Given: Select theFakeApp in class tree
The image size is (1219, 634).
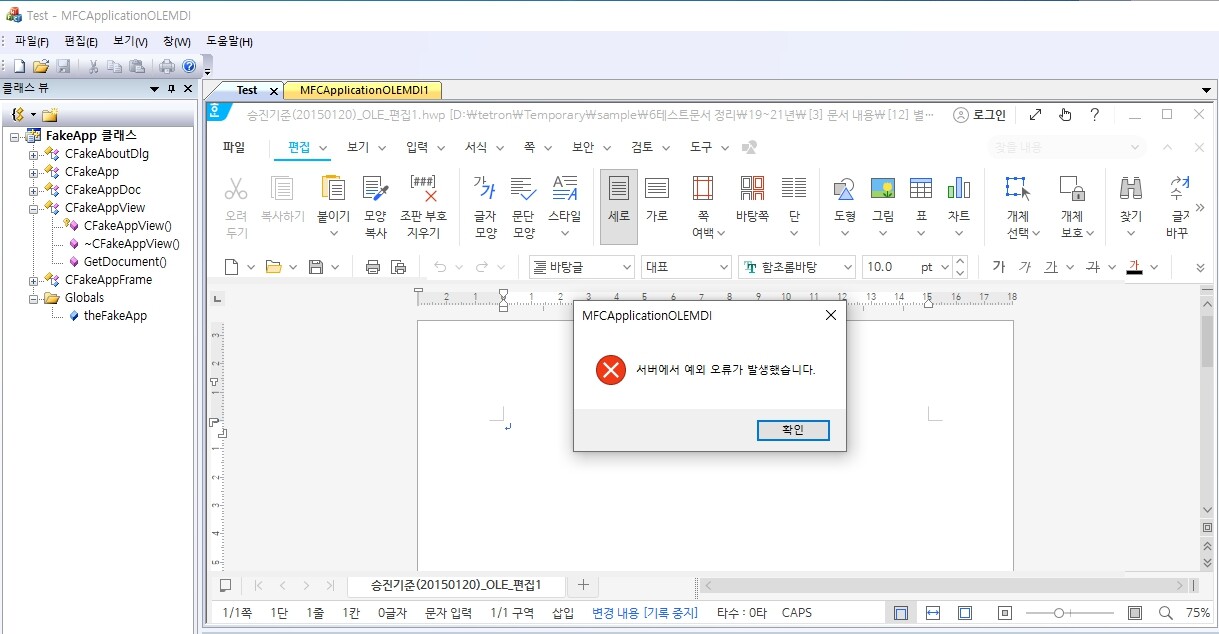Looking at the screenshot, I should tap(115, 316).
